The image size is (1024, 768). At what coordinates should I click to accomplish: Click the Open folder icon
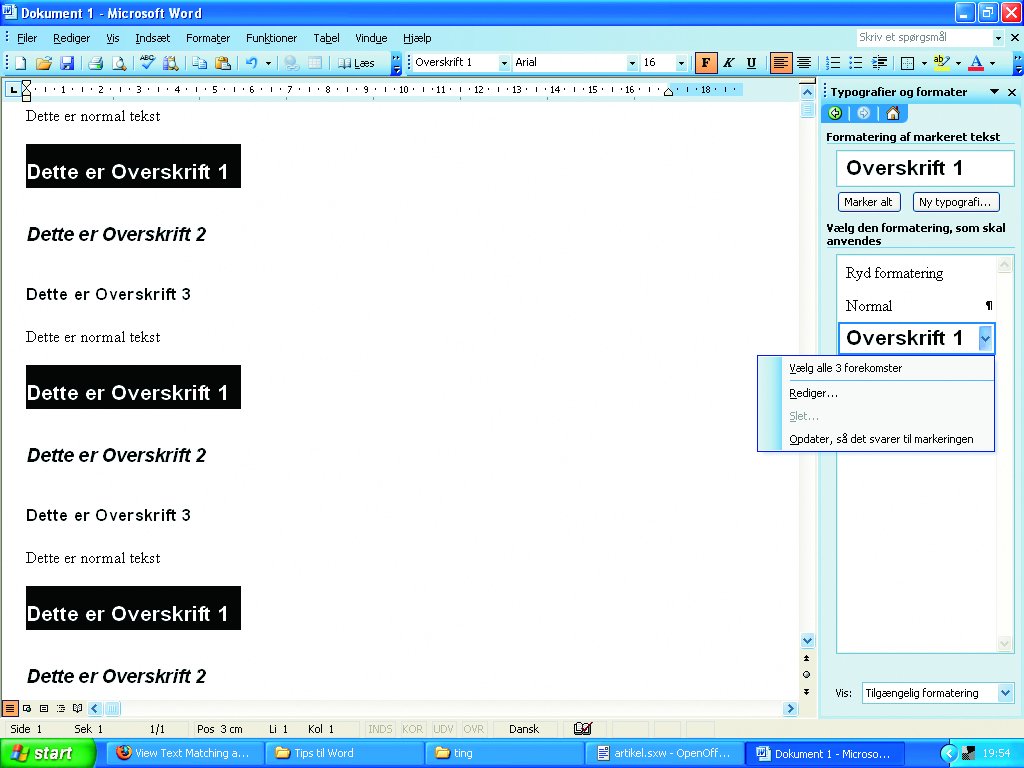click(43, 63)
